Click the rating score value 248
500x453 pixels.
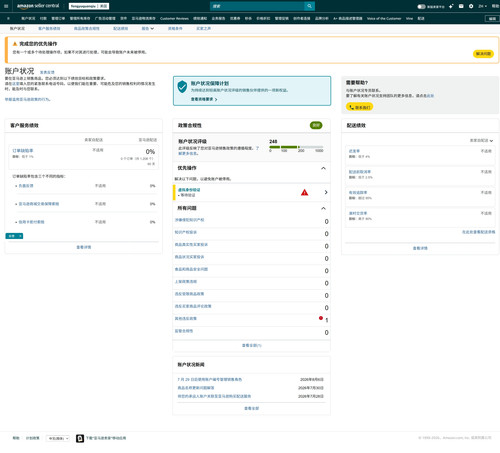(273, 141)
